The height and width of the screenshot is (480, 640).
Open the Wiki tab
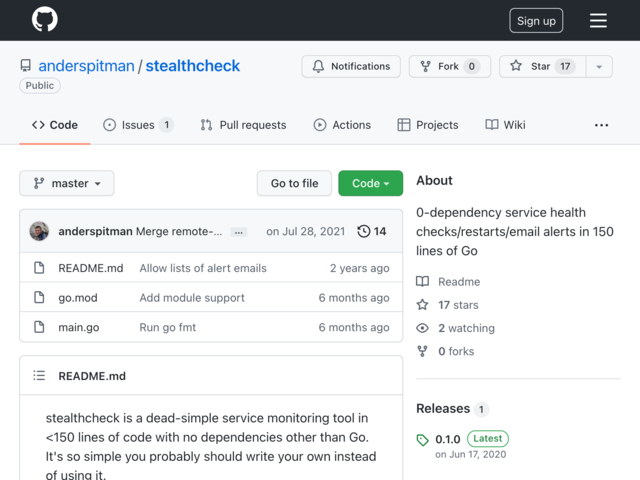505,125
